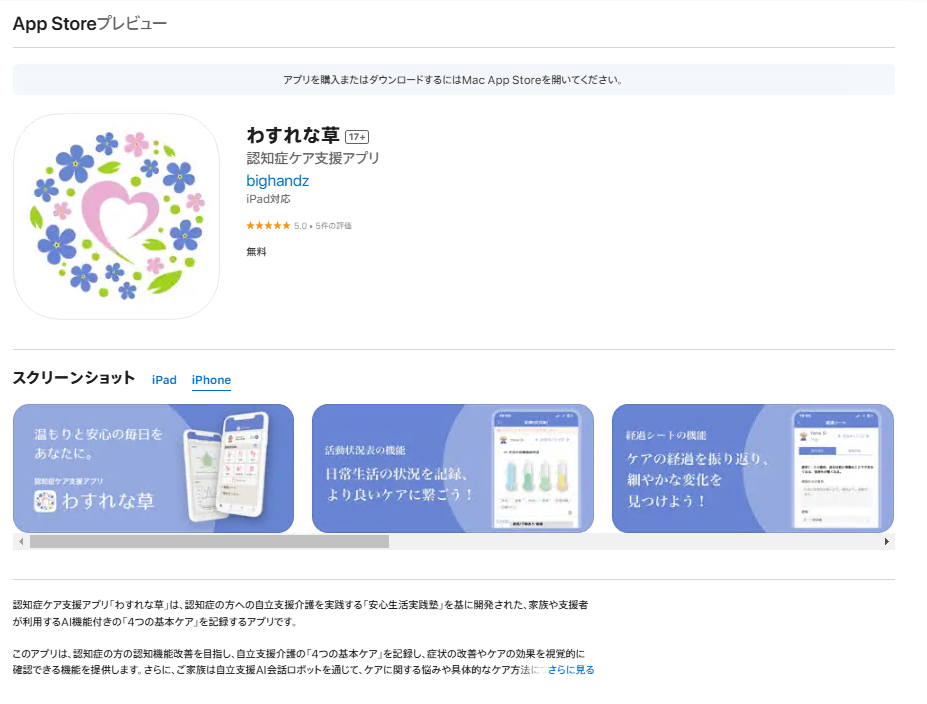
Task: Click the five-star rating icons
Action: click(x=268, y=225)
